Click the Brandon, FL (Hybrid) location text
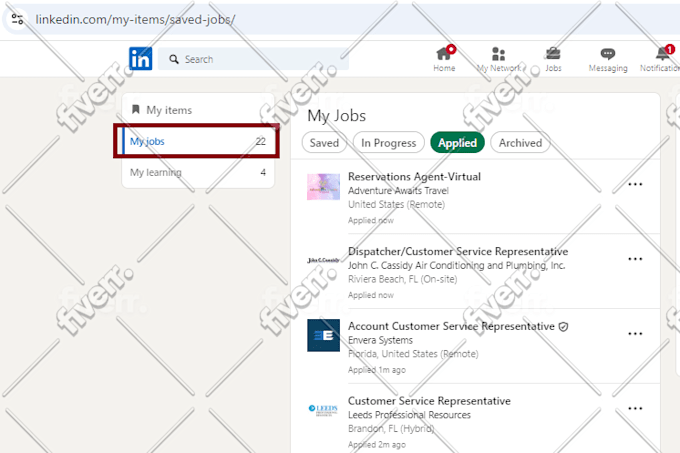680x453 pixels. (391, 429)
